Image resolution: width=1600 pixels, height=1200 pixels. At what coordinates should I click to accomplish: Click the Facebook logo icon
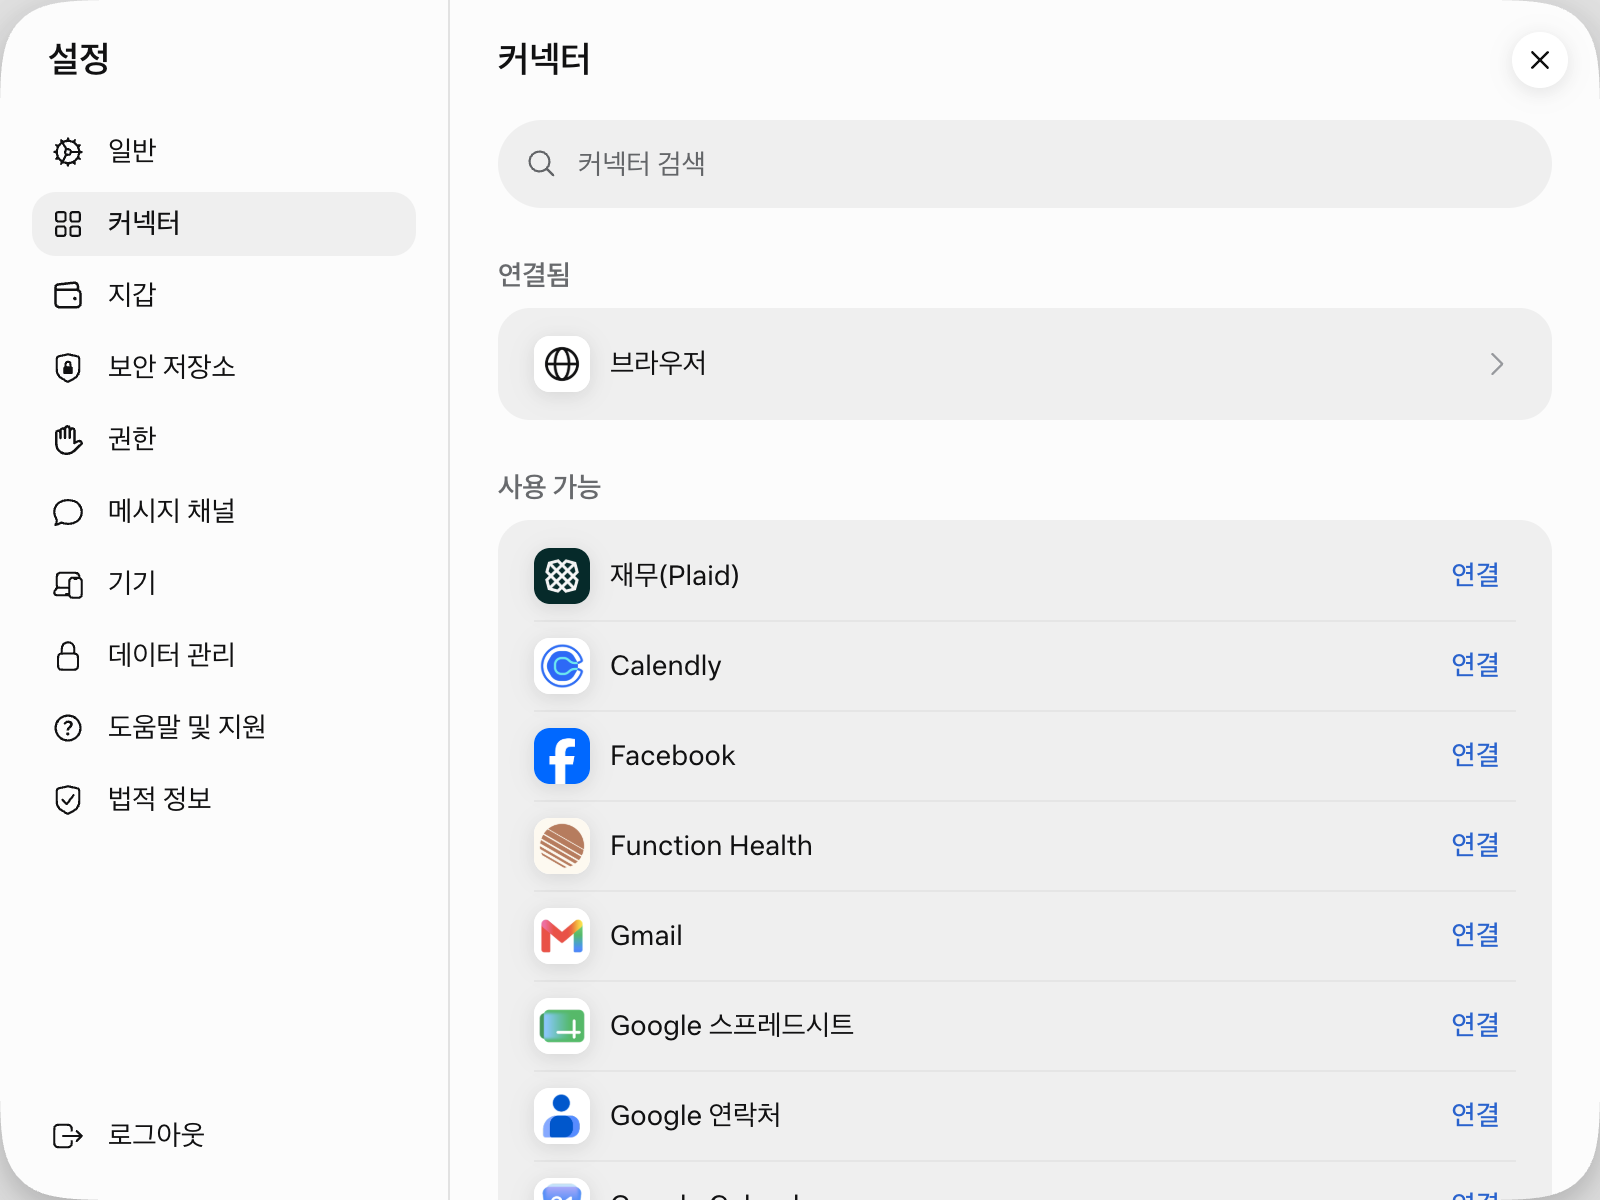562,756
